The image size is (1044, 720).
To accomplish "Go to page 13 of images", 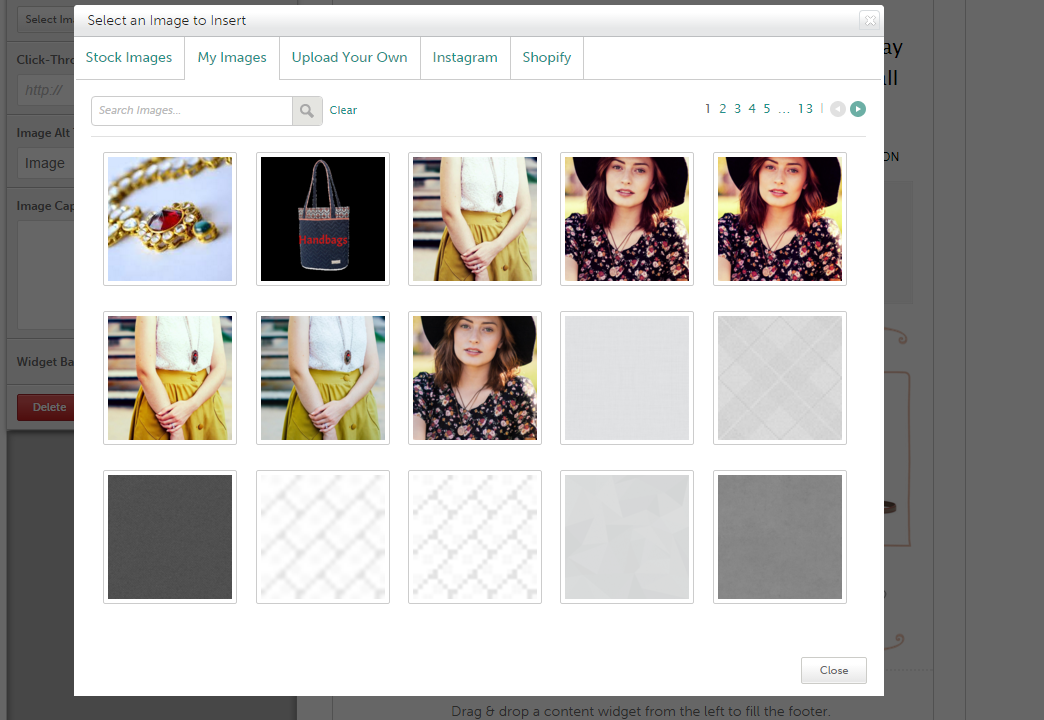I will pos(805,109).
